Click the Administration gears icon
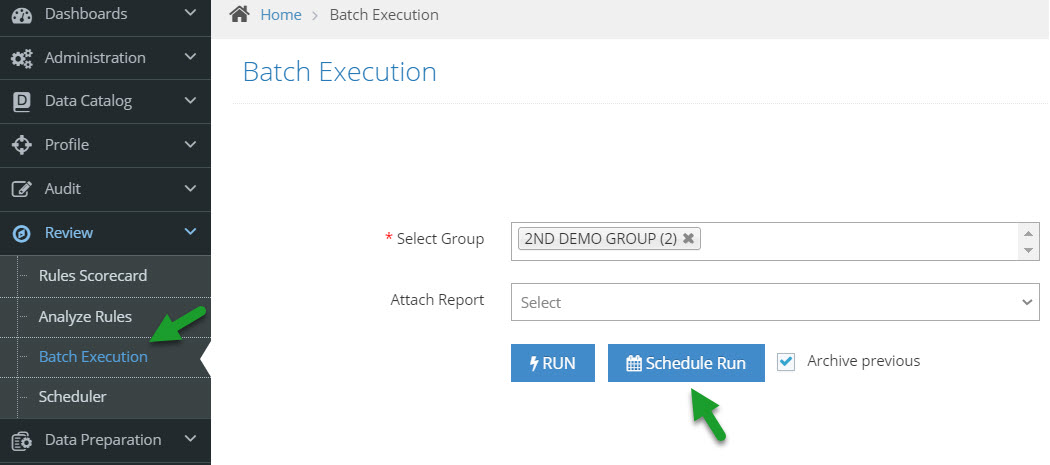1050x465 pixels. point(22,58)
